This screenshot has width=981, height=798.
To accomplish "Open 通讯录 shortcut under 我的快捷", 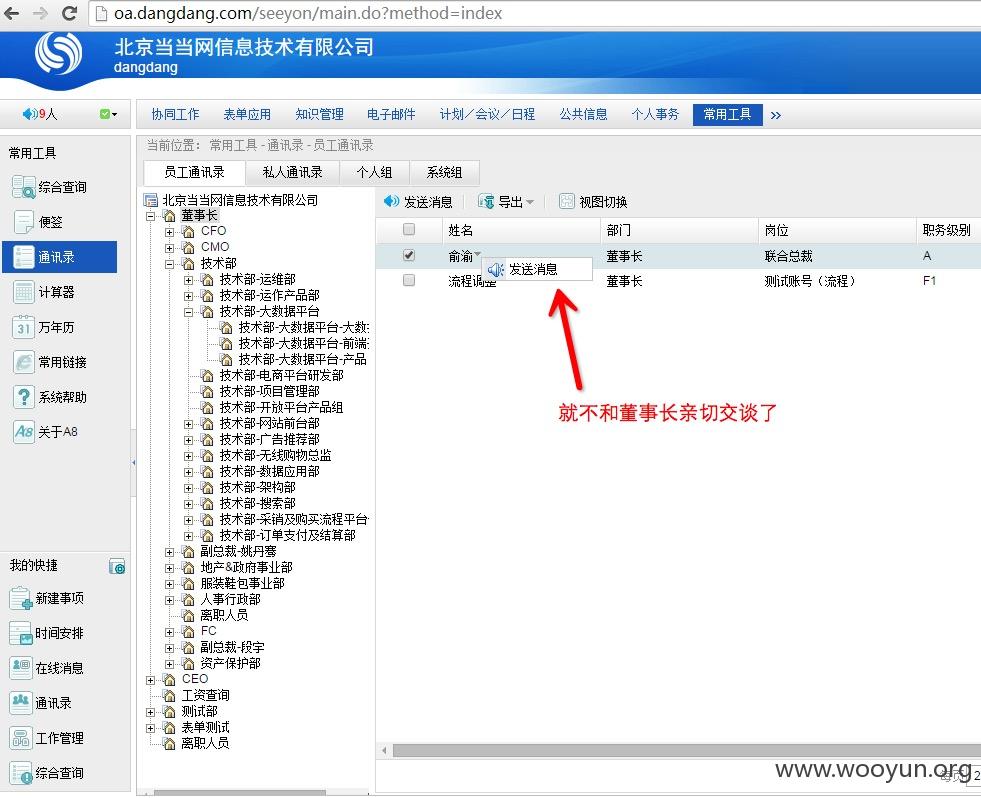I will coord(41,703).
